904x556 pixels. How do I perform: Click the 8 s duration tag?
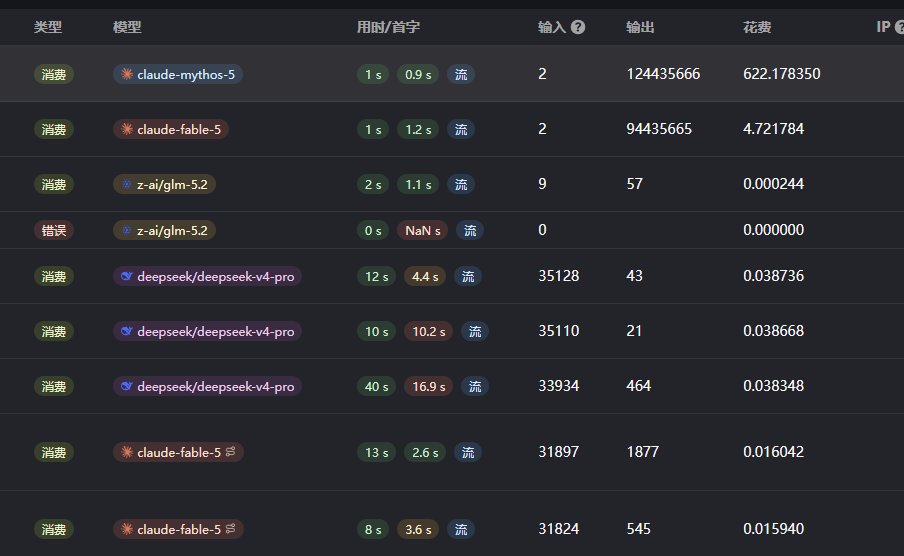pyautogui.click(x=373, y=529)
